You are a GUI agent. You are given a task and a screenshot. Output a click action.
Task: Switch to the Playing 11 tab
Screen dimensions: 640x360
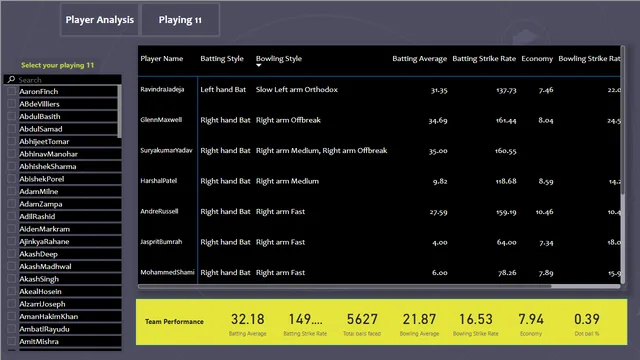[x=180, y=20]
